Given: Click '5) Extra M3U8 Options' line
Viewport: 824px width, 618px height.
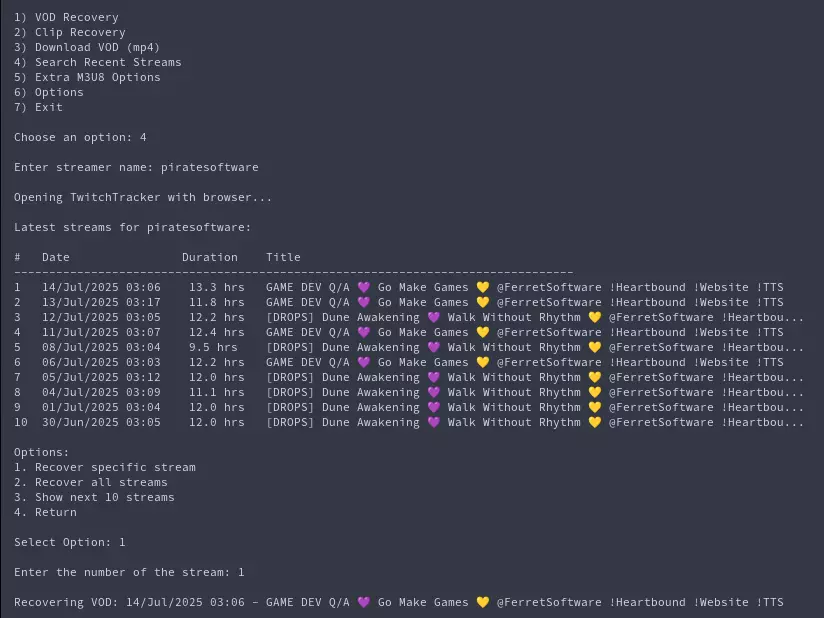Looking at the screenshot, I should (x=87, y=77).
